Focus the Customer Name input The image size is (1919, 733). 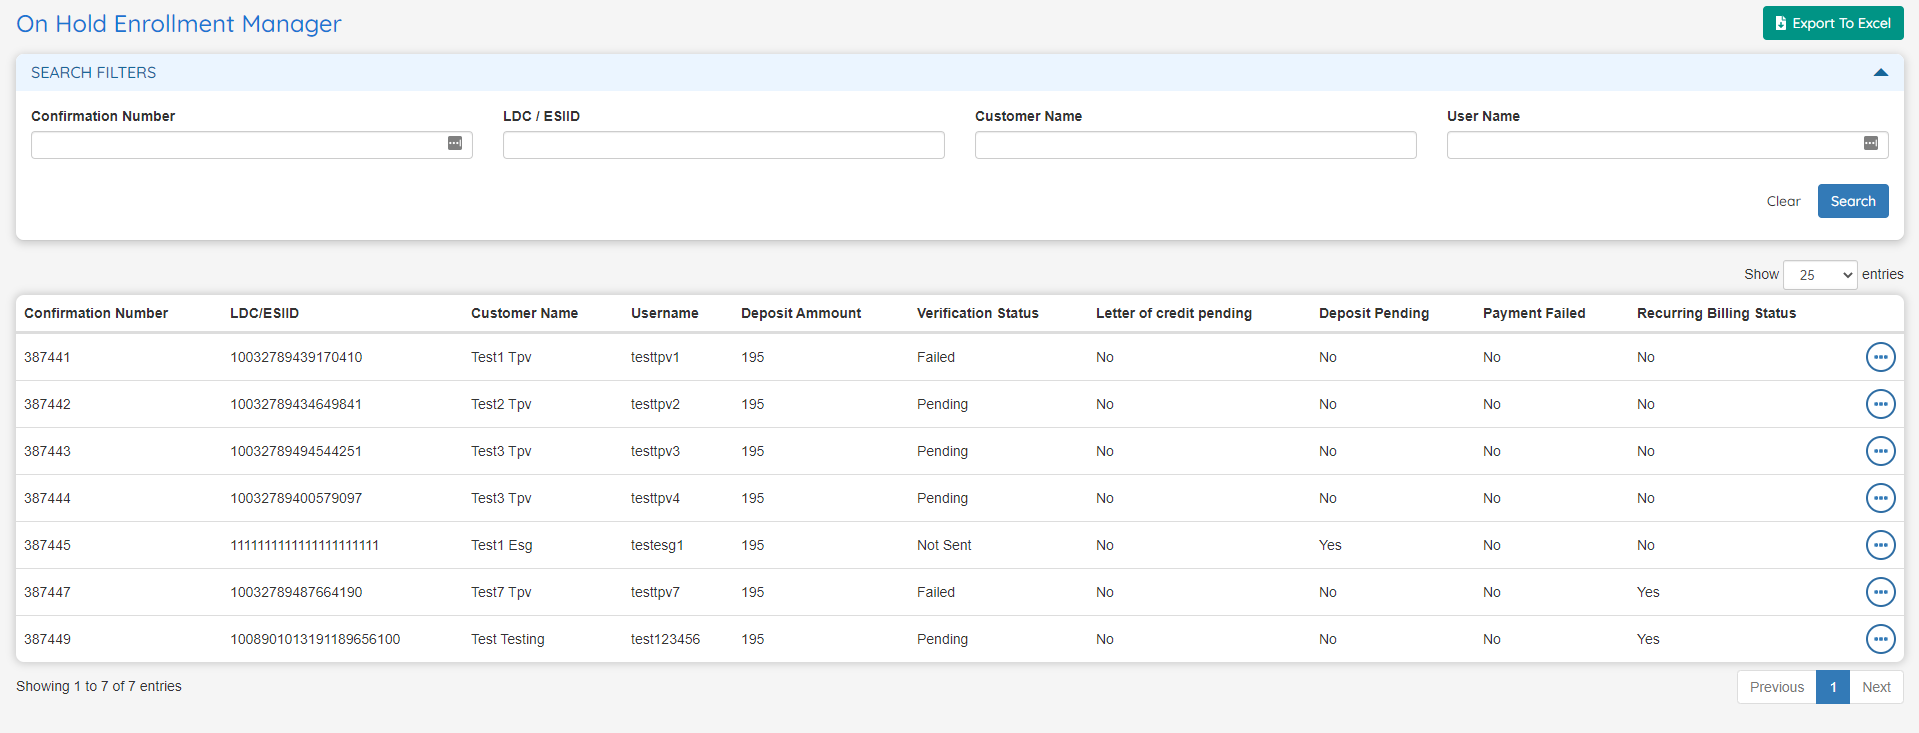1196,145
